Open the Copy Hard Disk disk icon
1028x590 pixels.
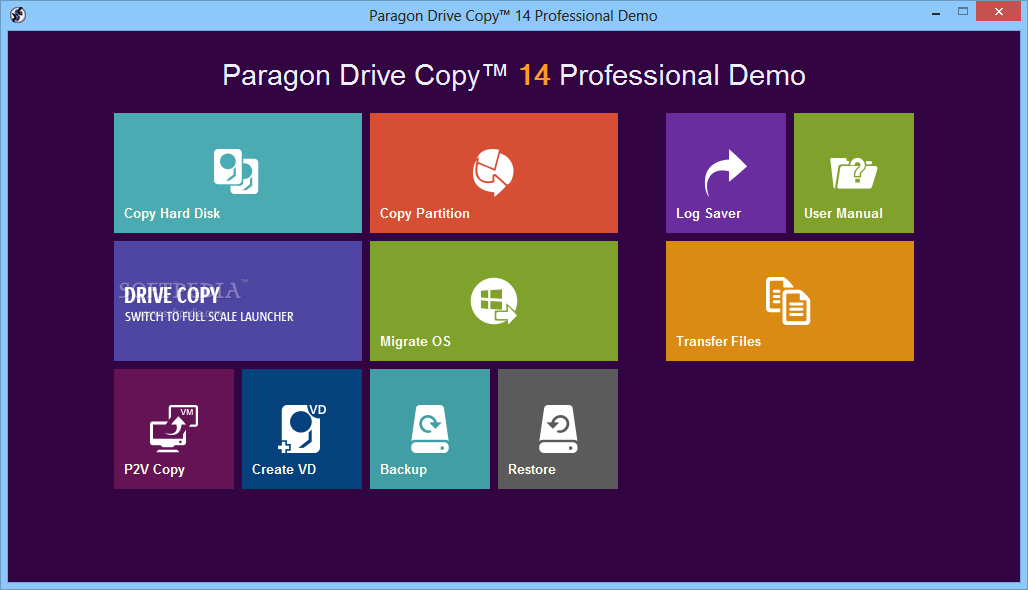pos(236,172)
